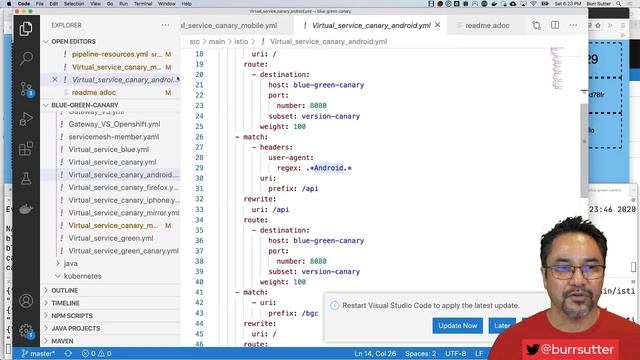Open the Extensions view icon

26,149
